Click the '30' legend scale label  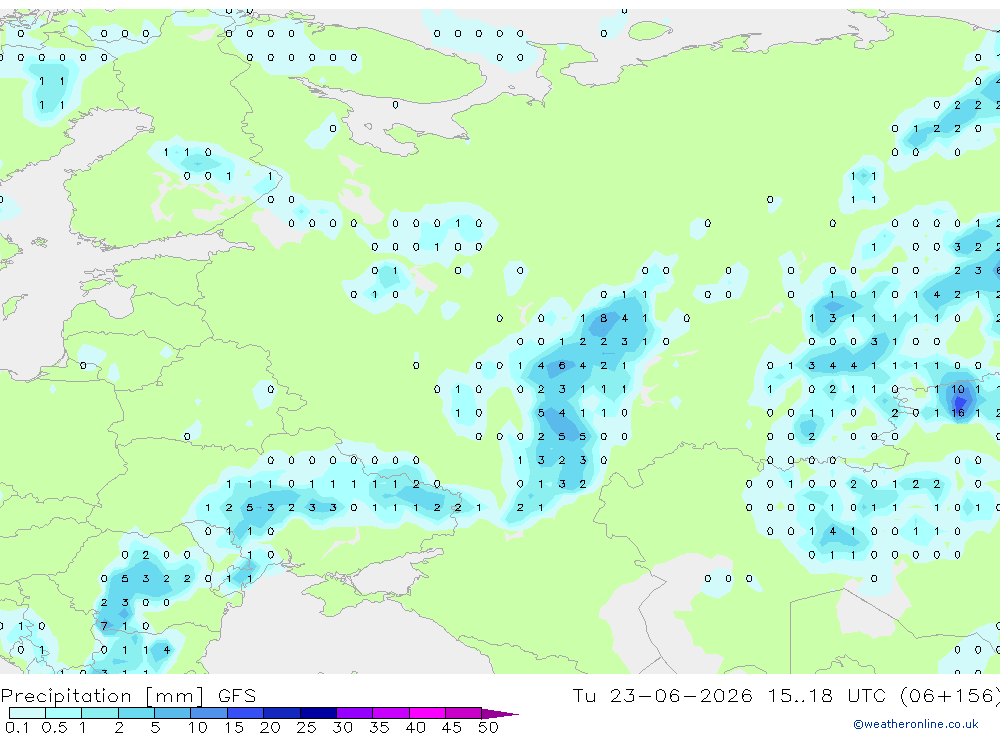point(342,727)
